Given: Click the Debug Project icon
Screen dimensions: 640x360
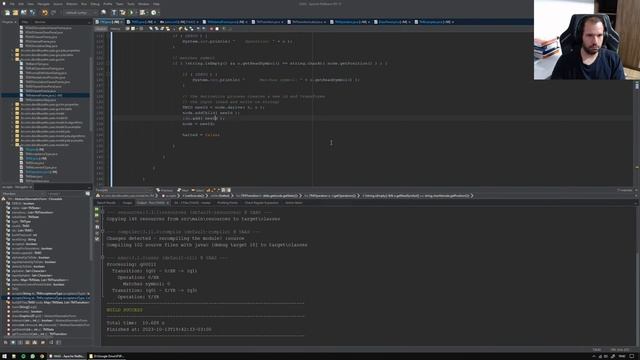Looking at the screenshot, I should point(142,13).
